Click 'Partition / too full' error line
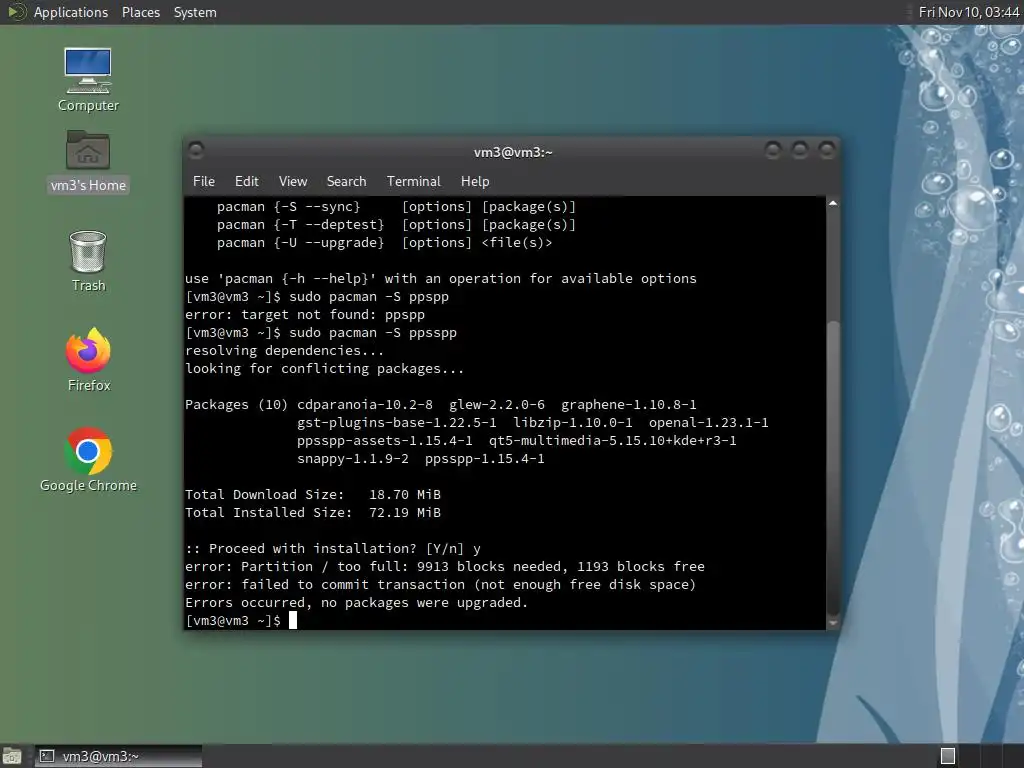 445,566
